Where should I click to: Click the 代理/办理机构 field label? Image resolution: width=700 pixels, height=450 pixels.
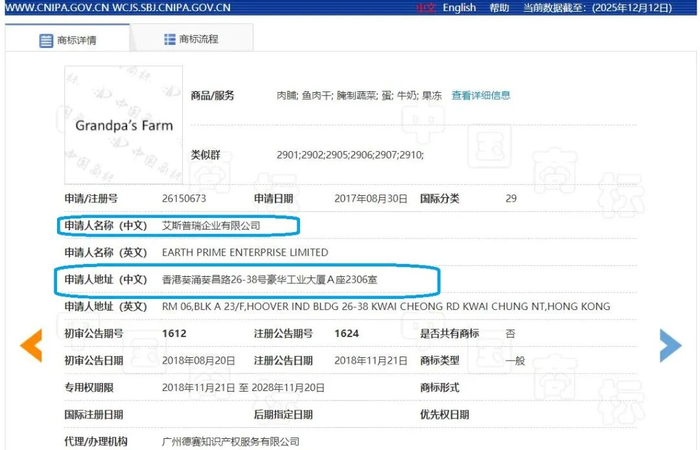tap(96, 442)
